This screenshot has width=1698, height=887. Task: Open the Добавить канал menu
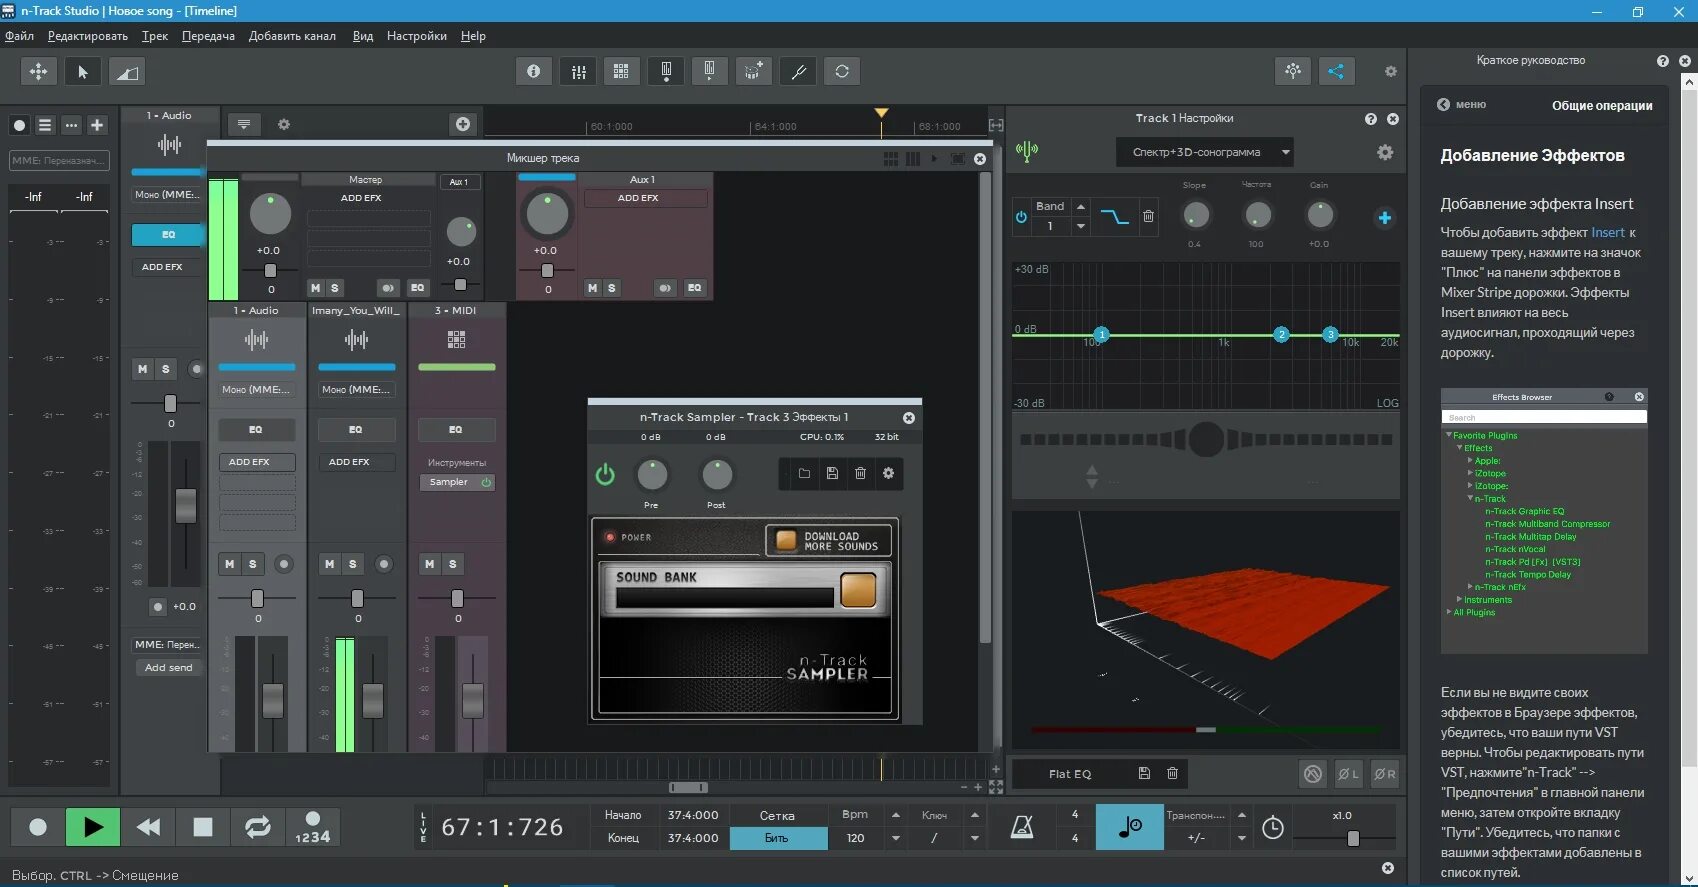point(292,36)
